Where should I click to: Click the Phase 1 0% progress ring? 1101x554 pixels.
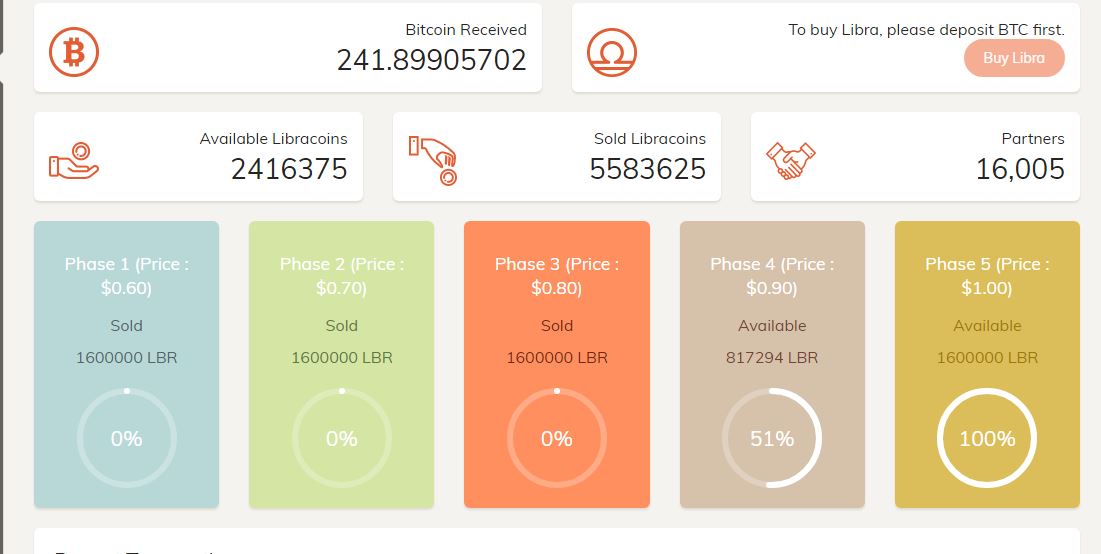[127, 438]
